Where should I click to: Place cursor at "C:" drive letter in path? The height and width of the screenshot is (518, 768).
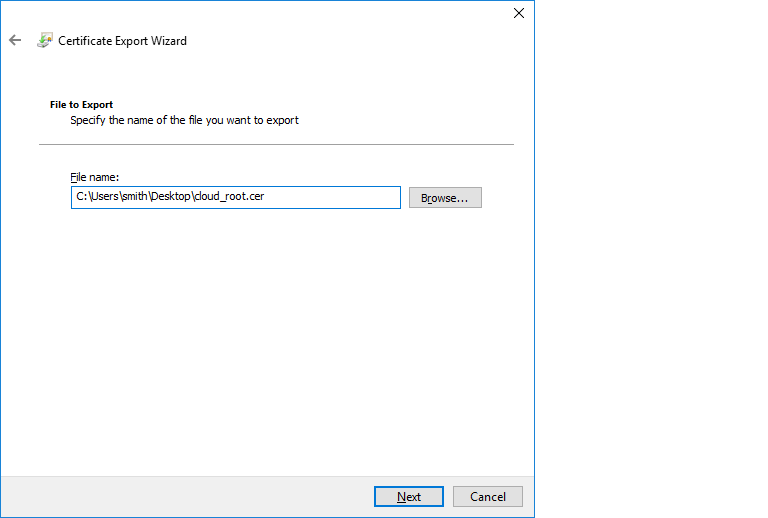click(x=81, y=198)
